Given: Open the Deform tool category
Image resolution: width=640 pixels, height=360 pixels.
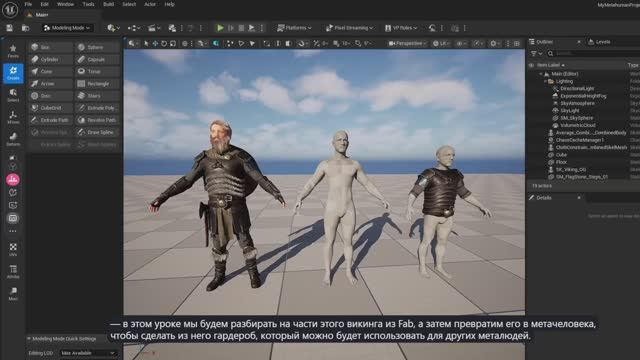Looking at the screenshot, I should (13, 139).
